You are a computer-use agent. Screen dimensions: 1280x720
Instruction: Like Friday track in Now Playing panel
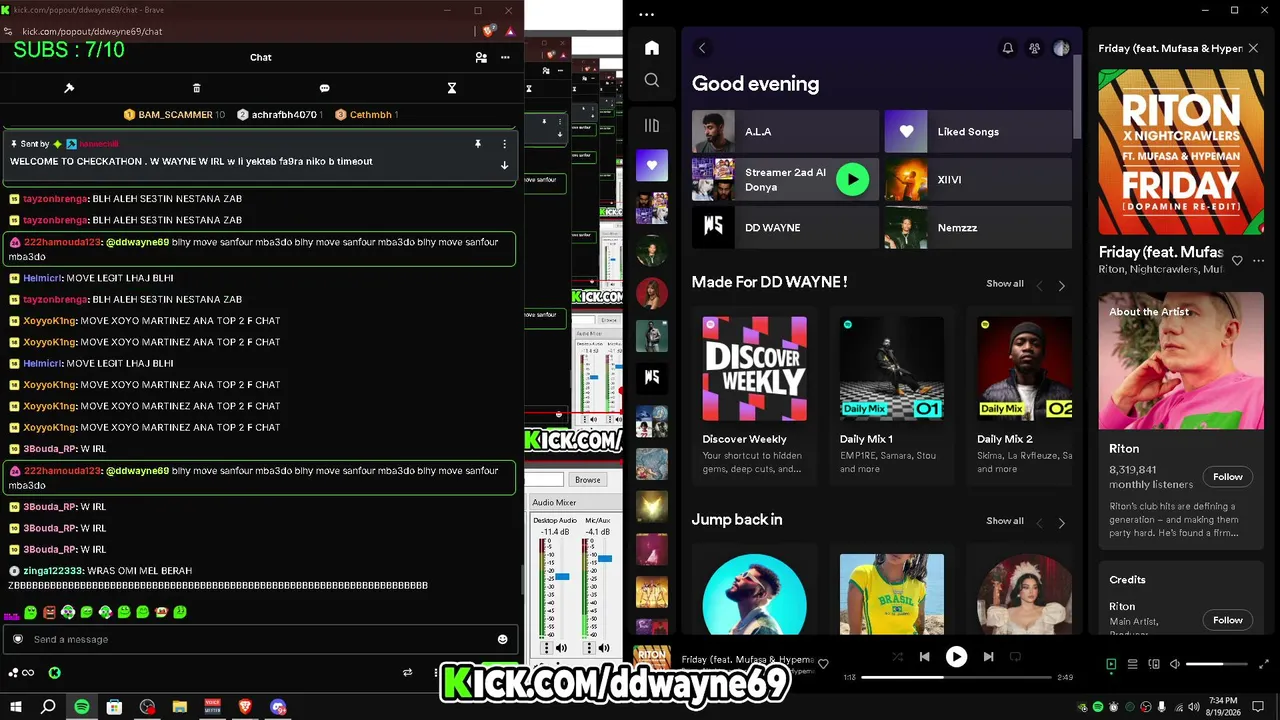[x=1237, y=261]
